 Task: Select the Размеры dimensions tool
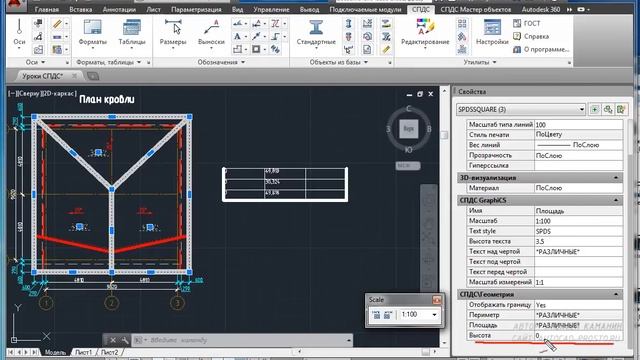173,33
